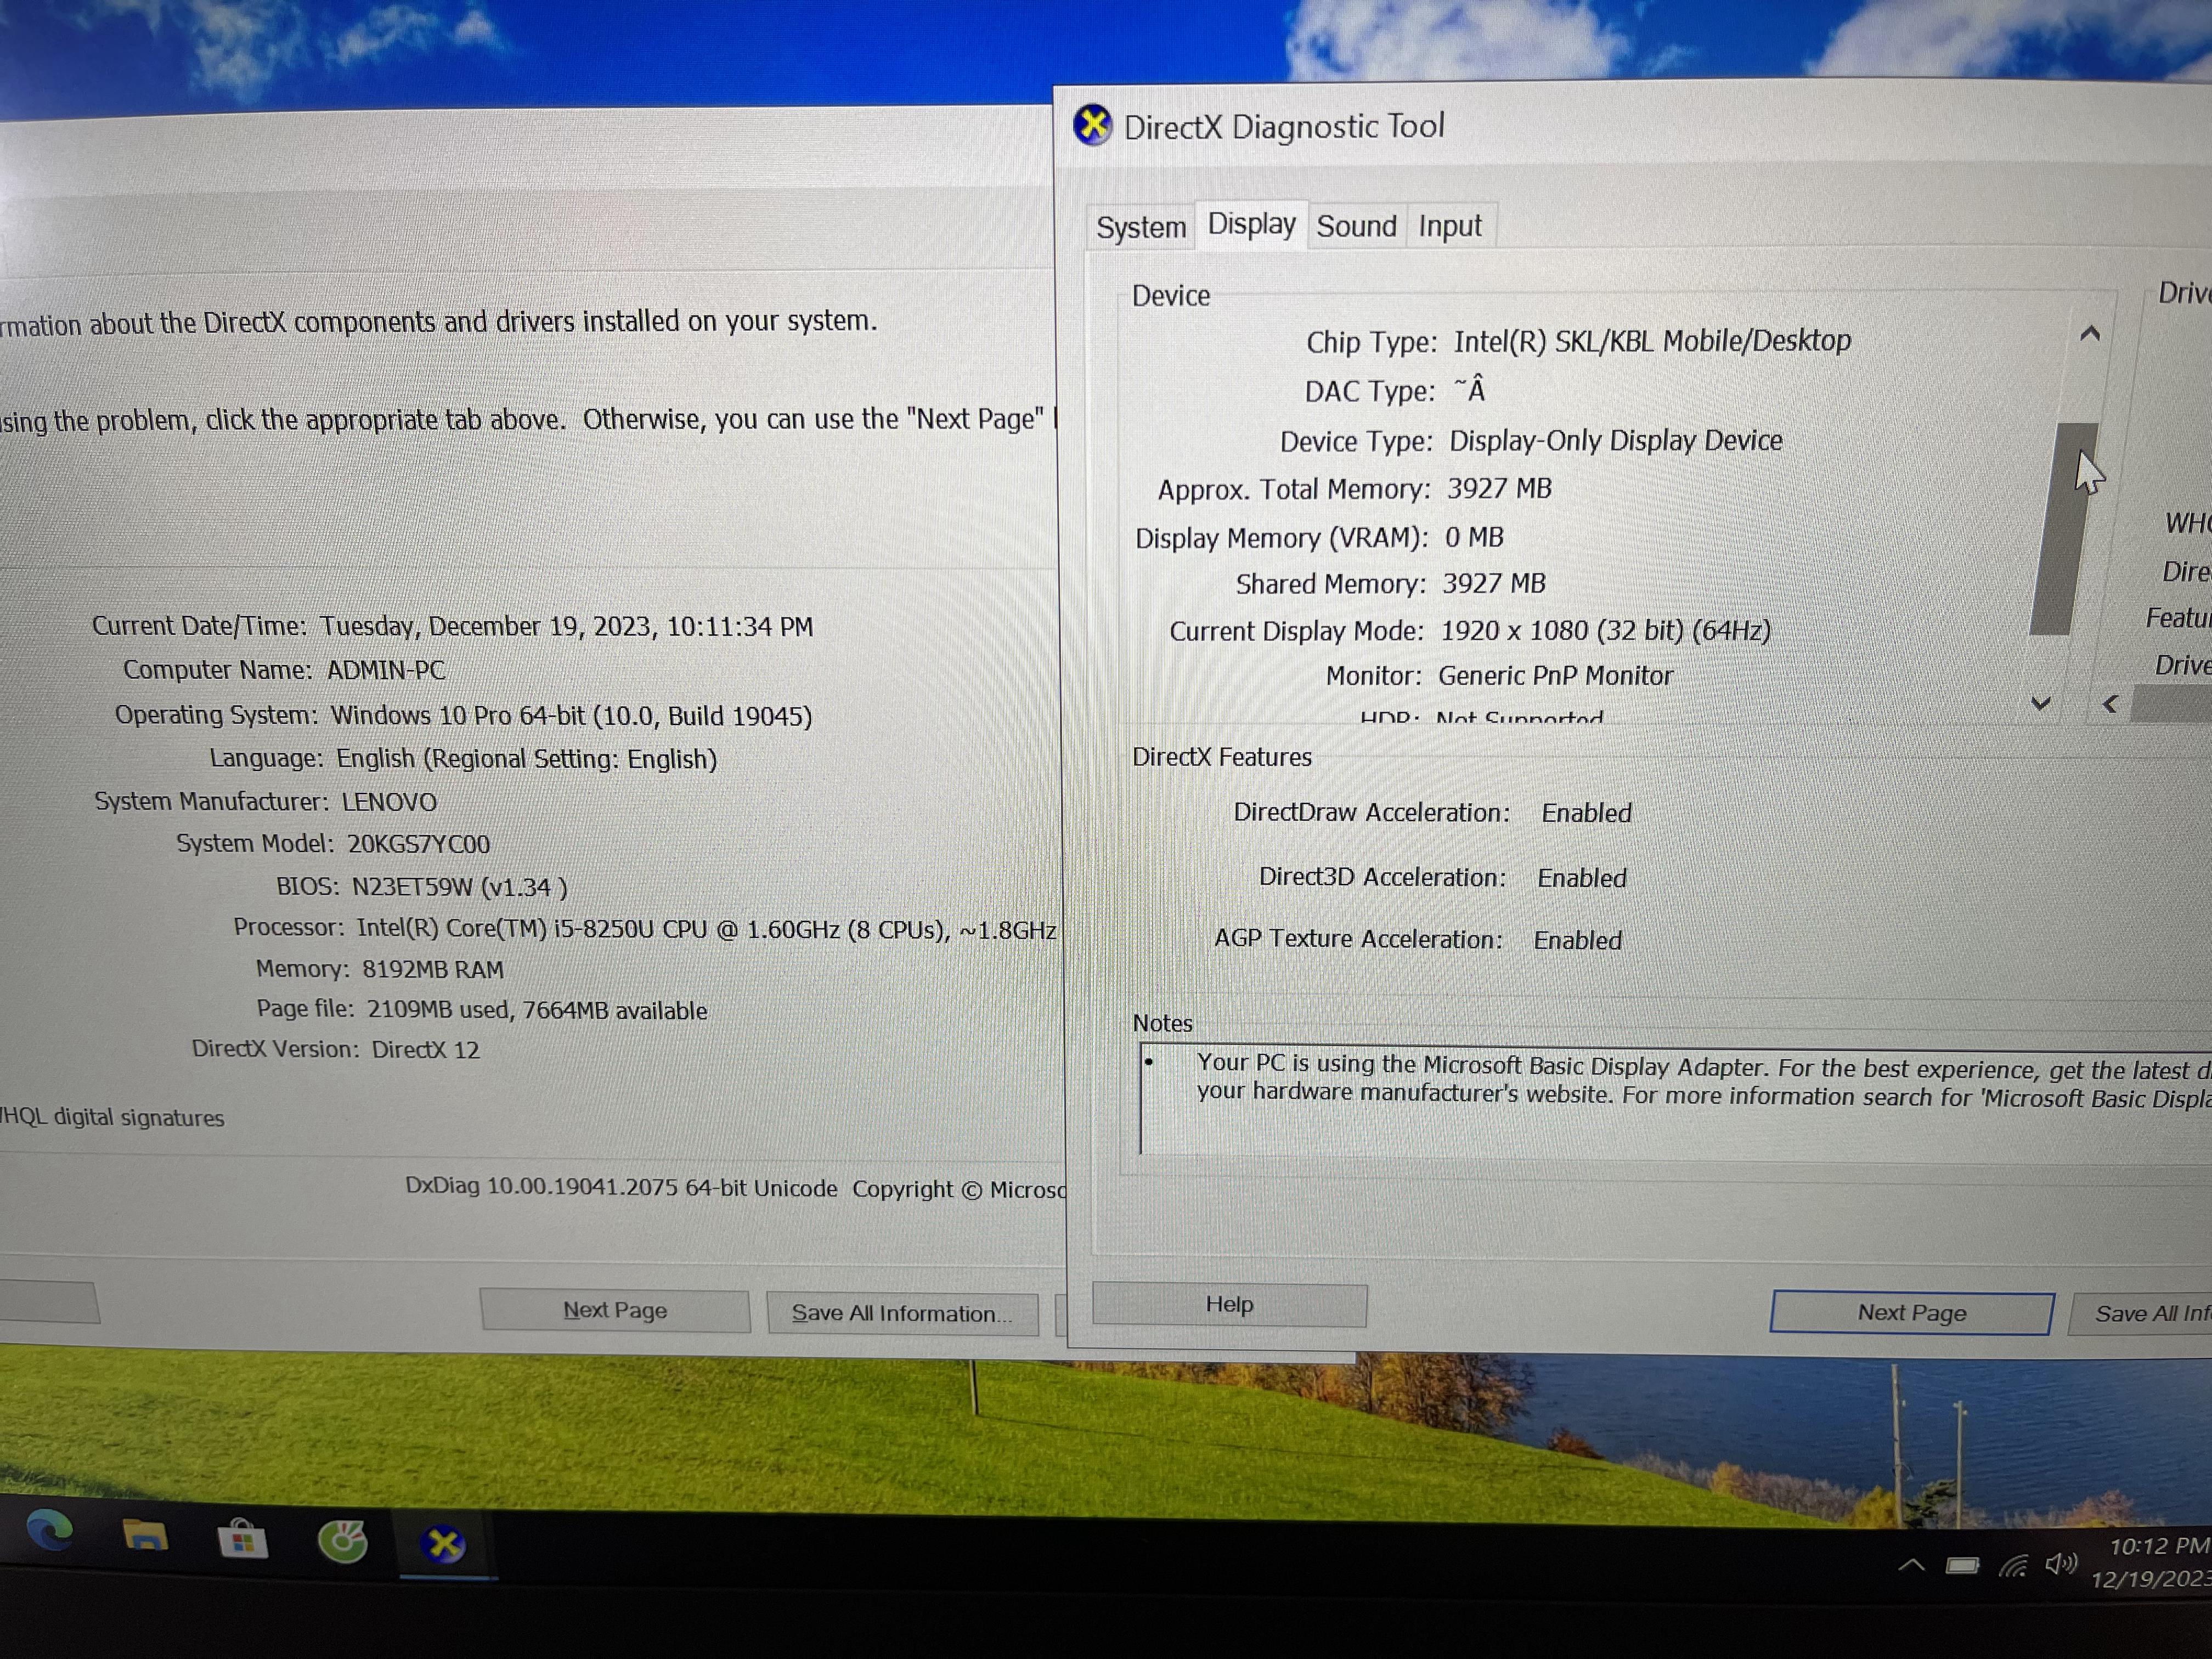Click left scroll arrow of Drivers panel
The height and width of the screenshot is (1659, 2212).
click(x=2111, y=704)
